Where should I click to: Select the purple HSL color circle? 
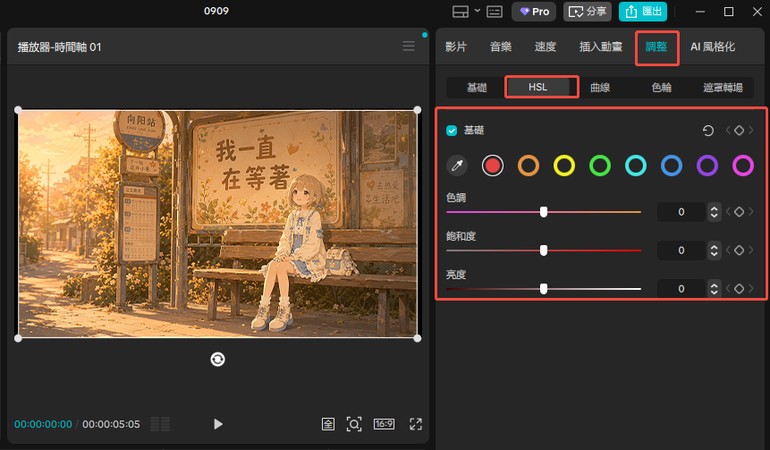point(707,166)
